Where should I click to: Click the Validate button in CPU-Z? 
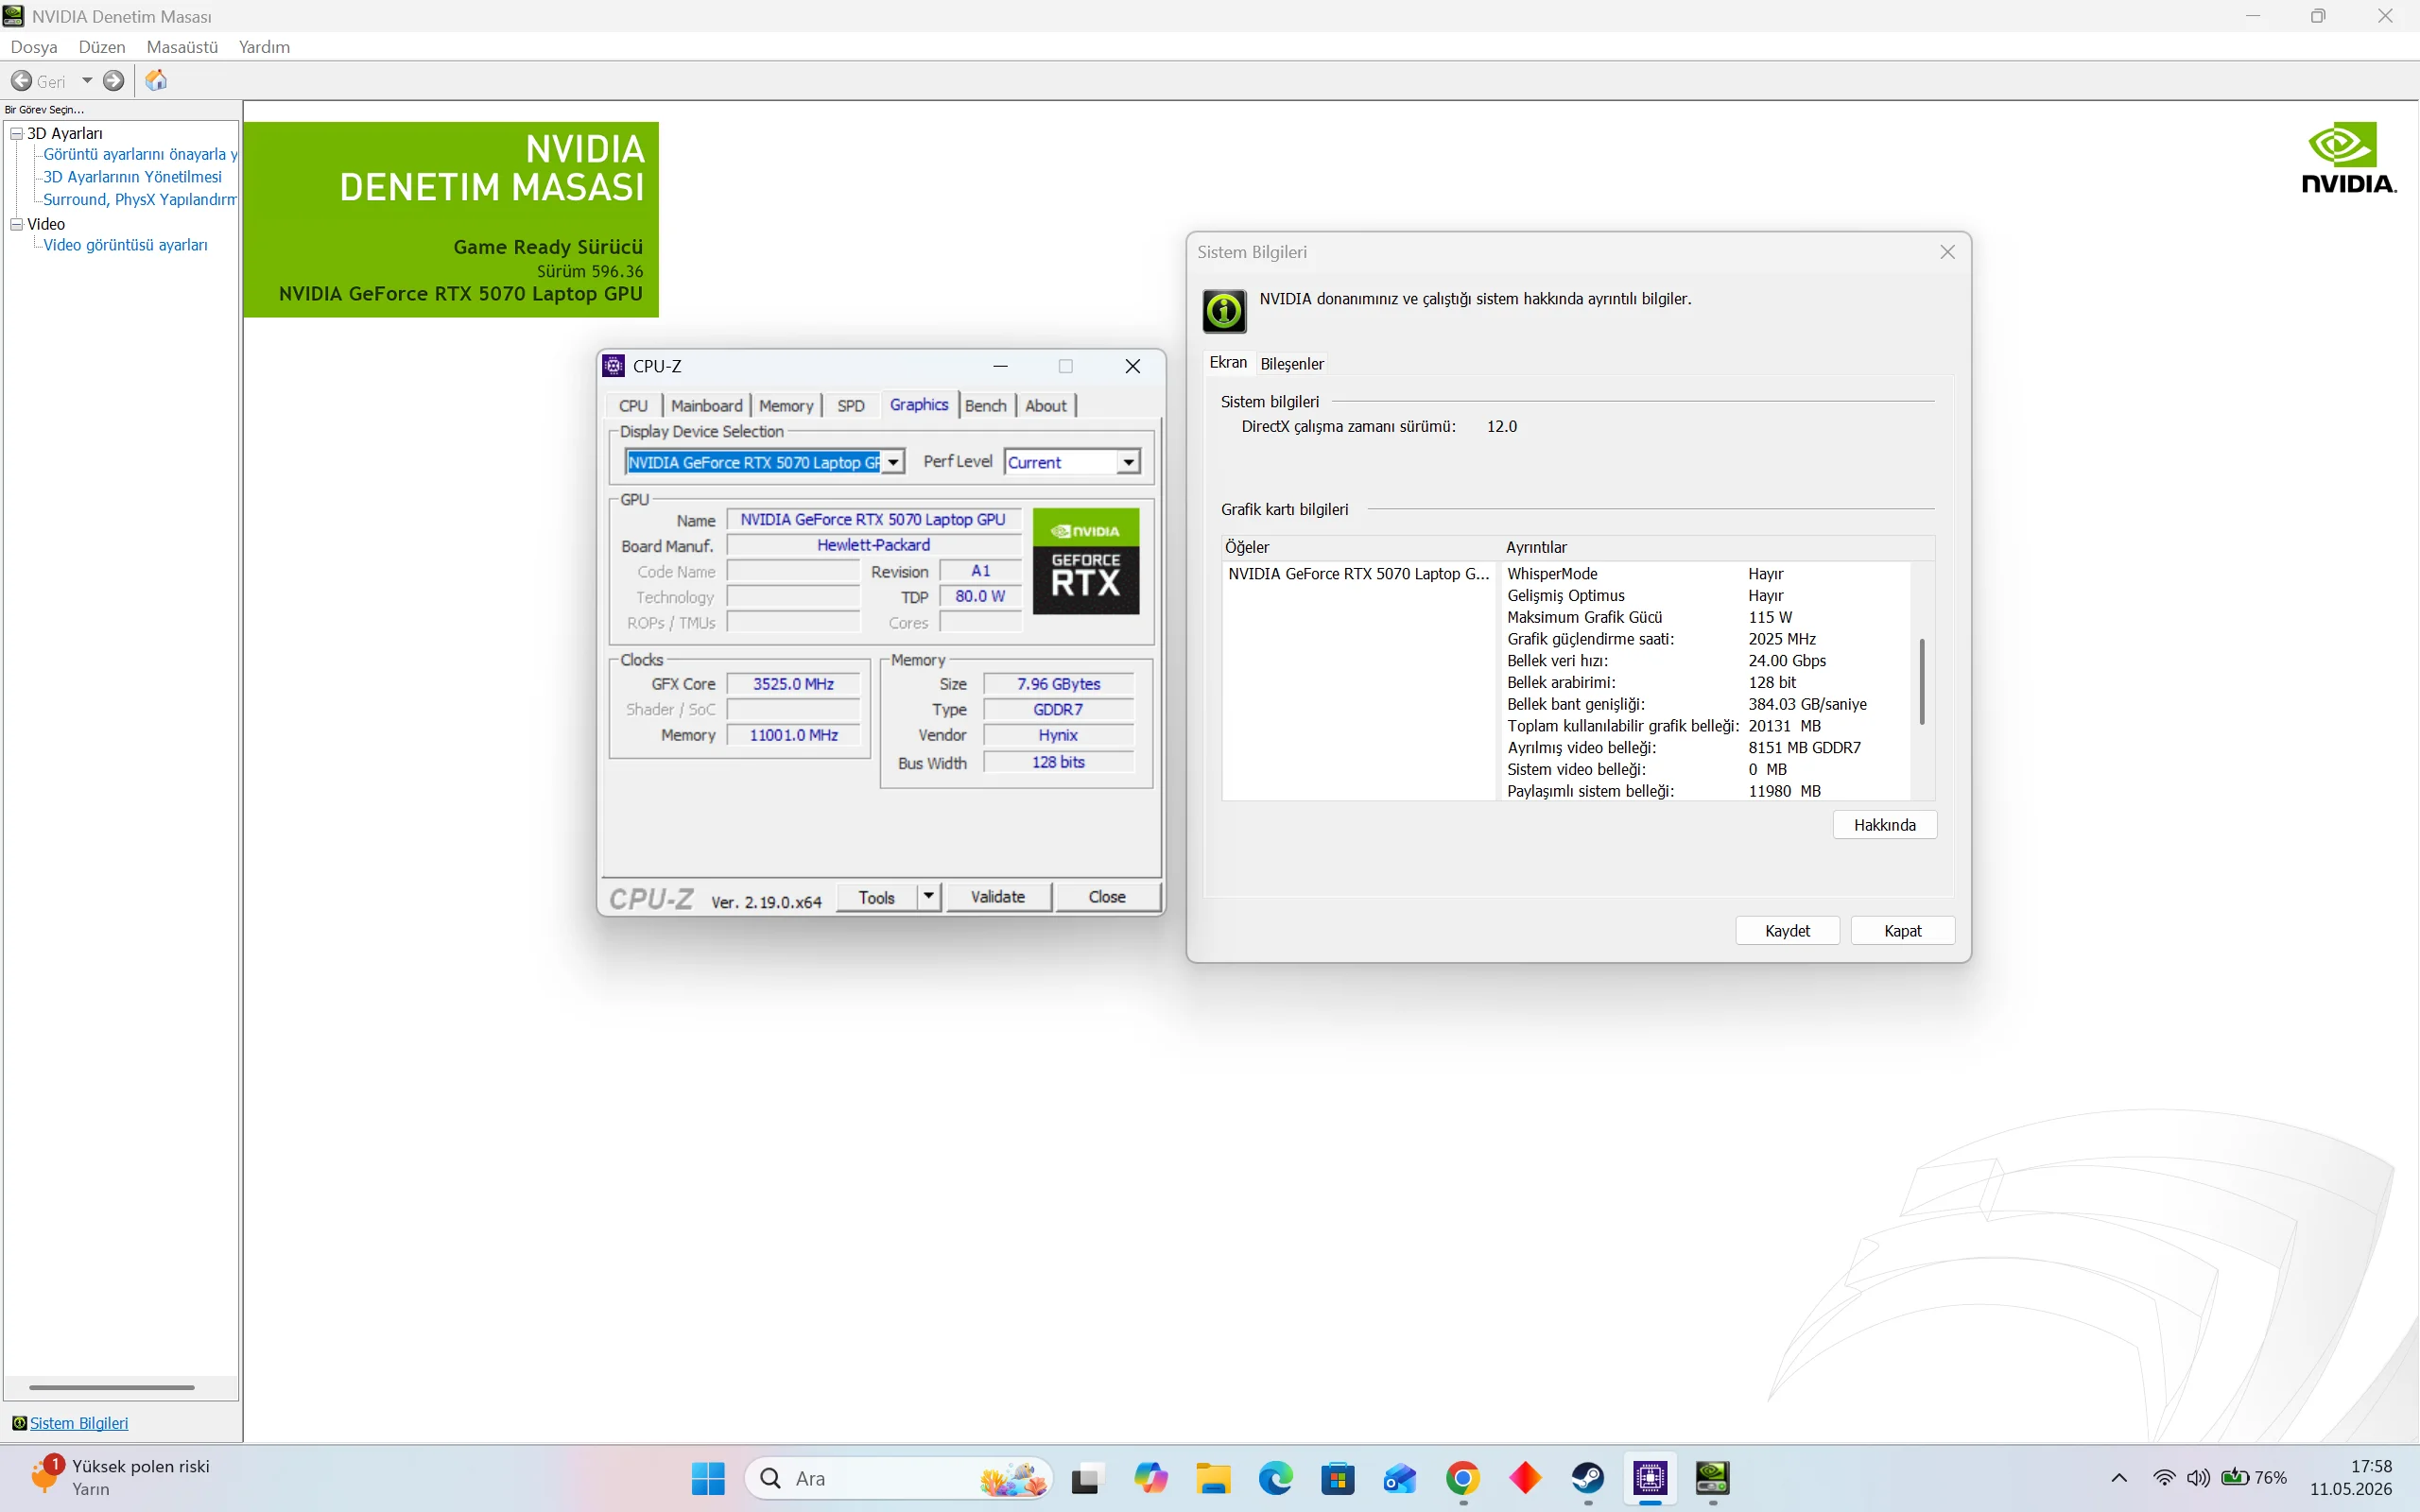[x=998, y=897]
